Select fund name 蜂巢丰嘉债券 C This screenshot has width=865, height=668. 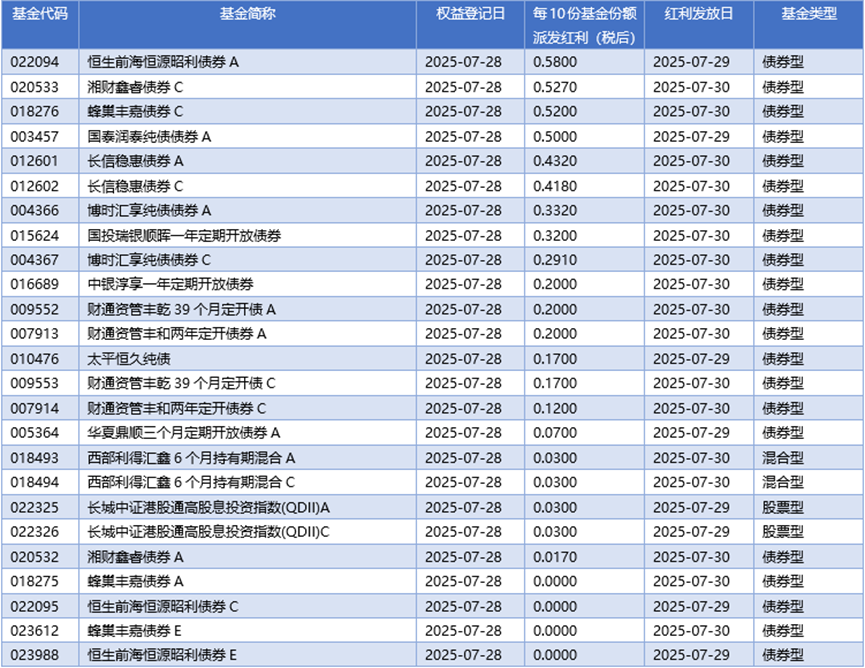point(135,111)
